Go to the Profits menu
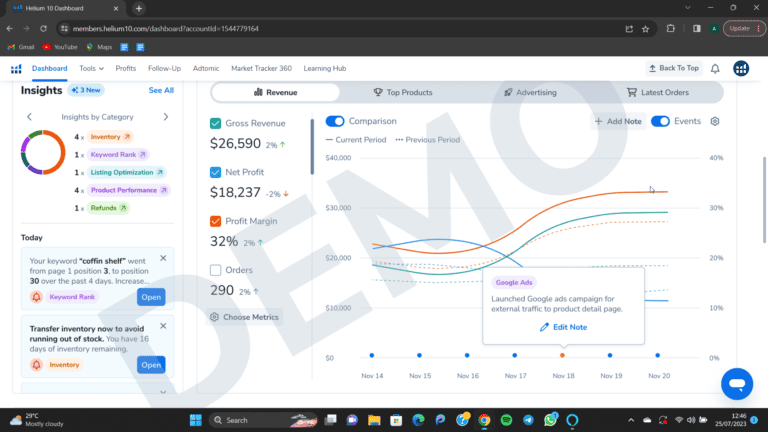 point(126,69)
